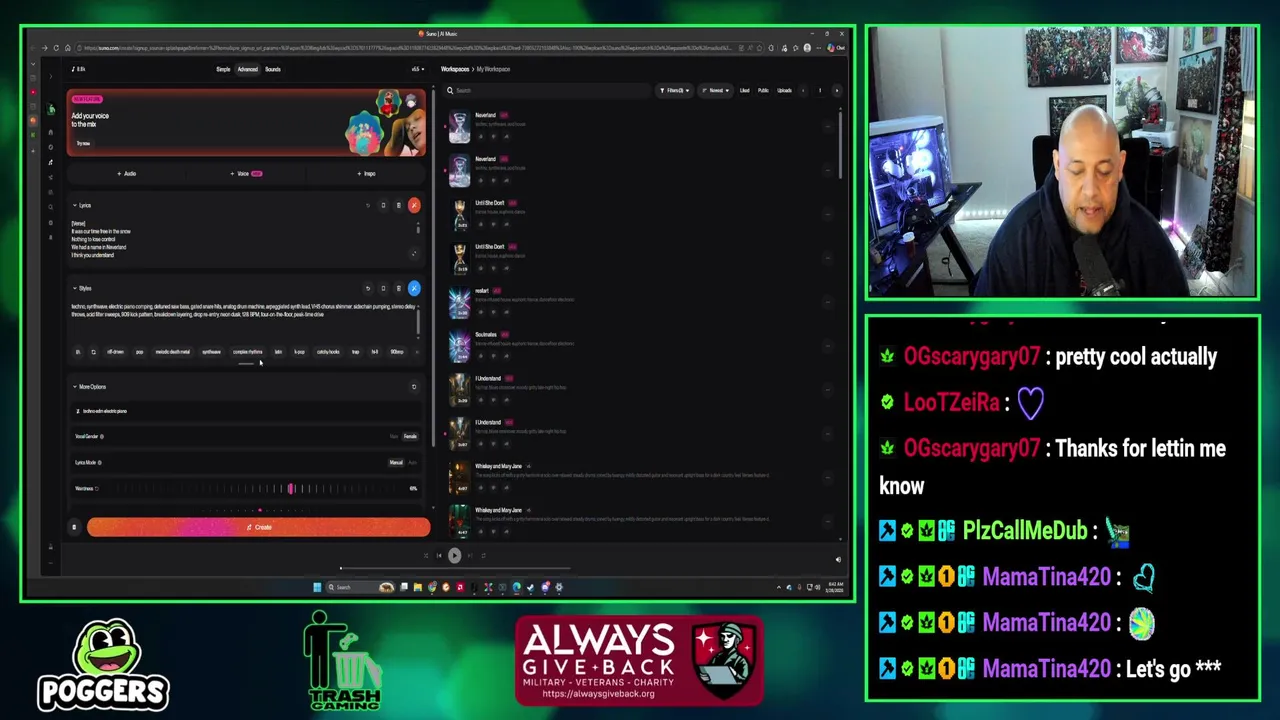Viewport: 1280px width, 720px height.
Task: Click Try now on the voice banner
Action: click(x=83, y=144)
